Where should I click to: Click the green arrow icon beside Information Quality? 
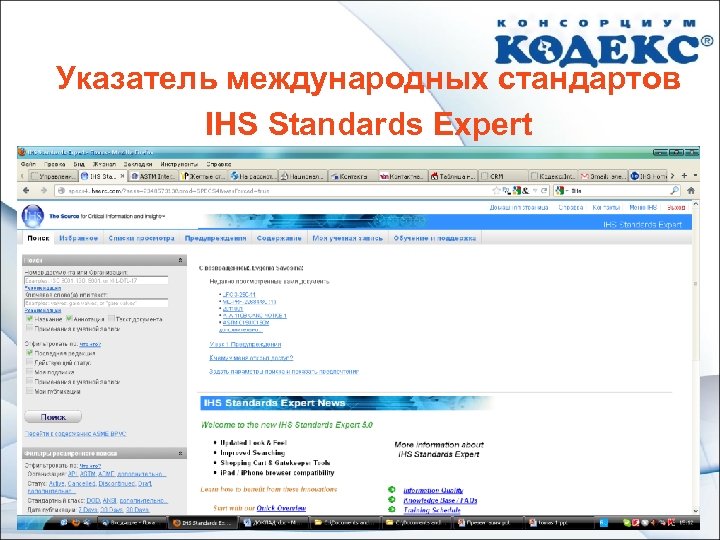pos(391,489)
